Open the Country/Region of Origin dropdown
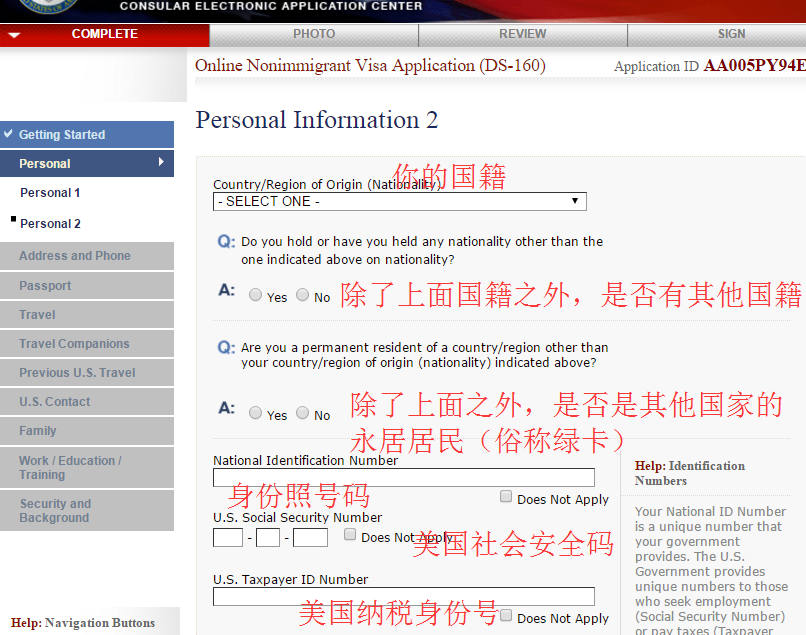806x635 pixels. point(399,202)
